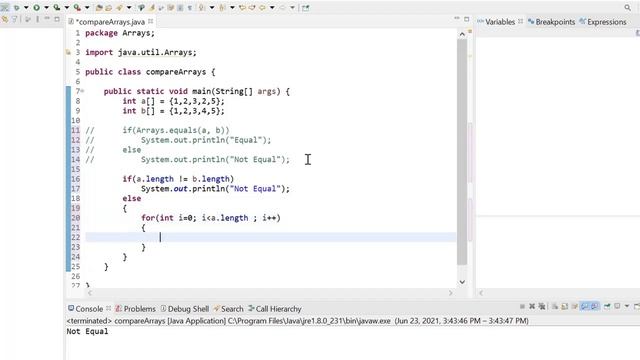
Task: Click the editor vertical scrollbar thumb
Action: (x=462, y=152)
